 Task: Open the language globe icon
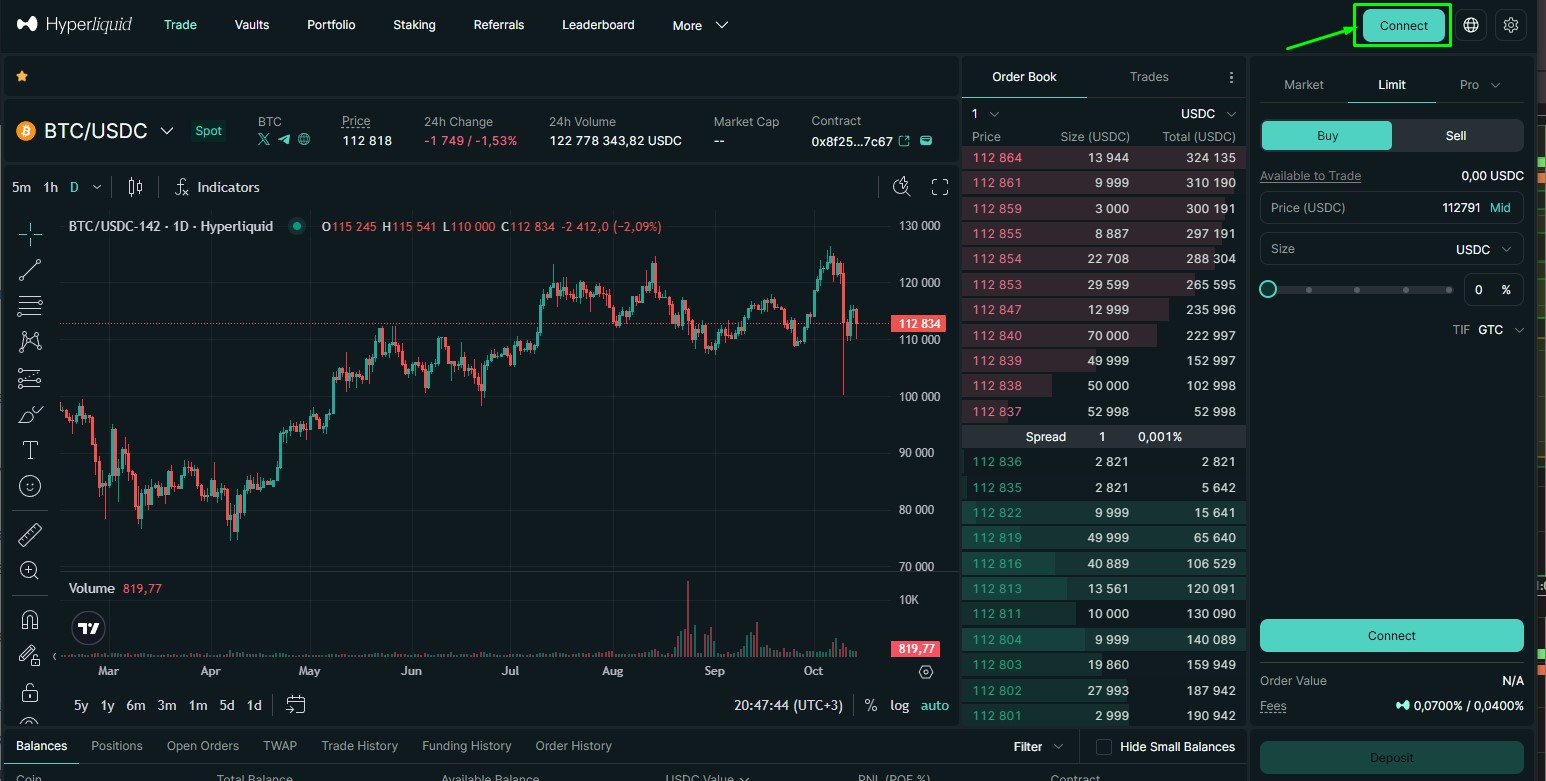(x=1470, y=25)
